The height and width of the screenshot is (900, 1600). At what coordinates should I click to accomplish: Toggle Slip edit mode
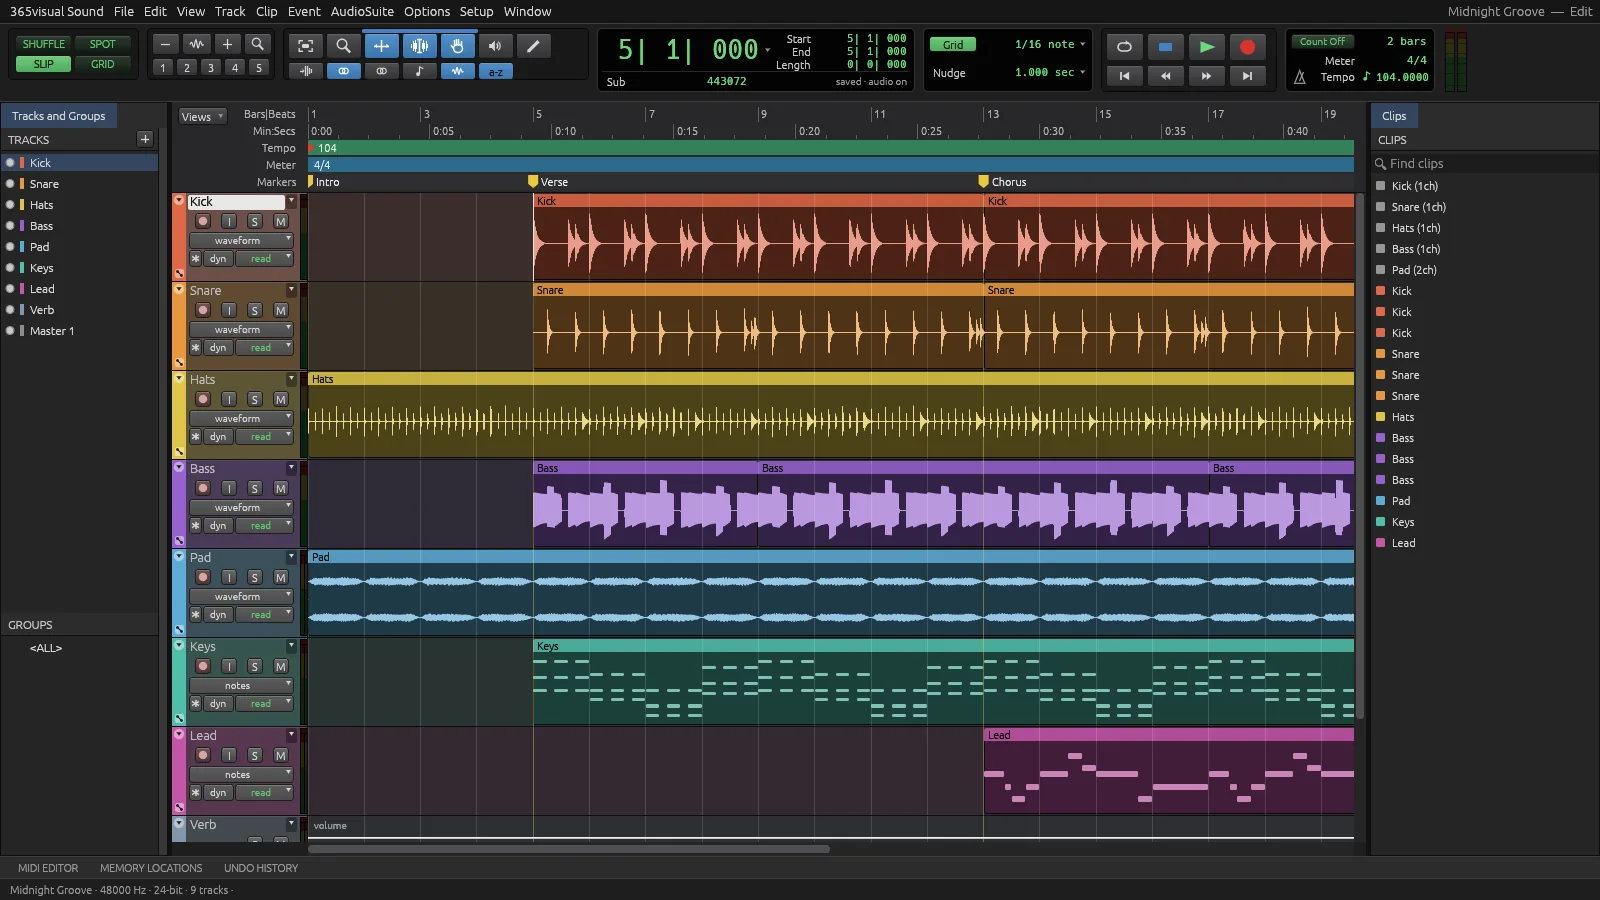tap(44, 64)
